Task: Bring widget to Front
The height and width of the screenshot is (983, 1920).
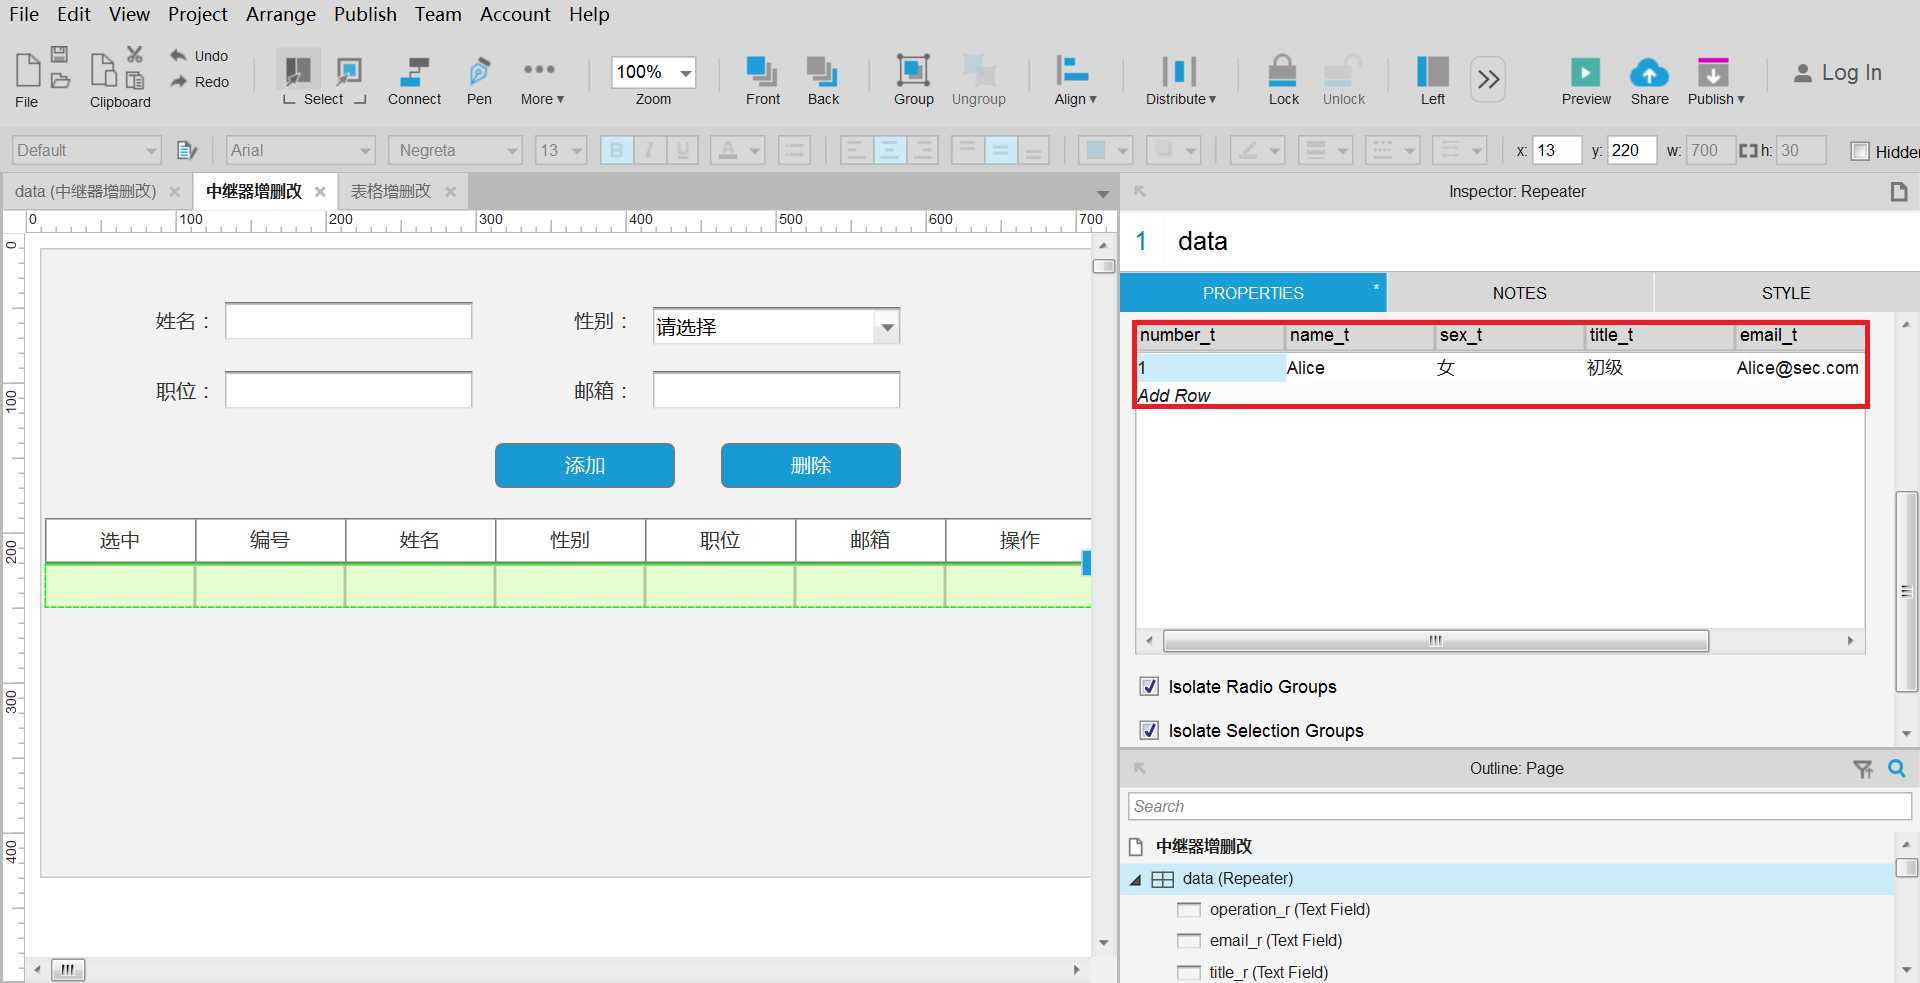Action: pos(762,80)
